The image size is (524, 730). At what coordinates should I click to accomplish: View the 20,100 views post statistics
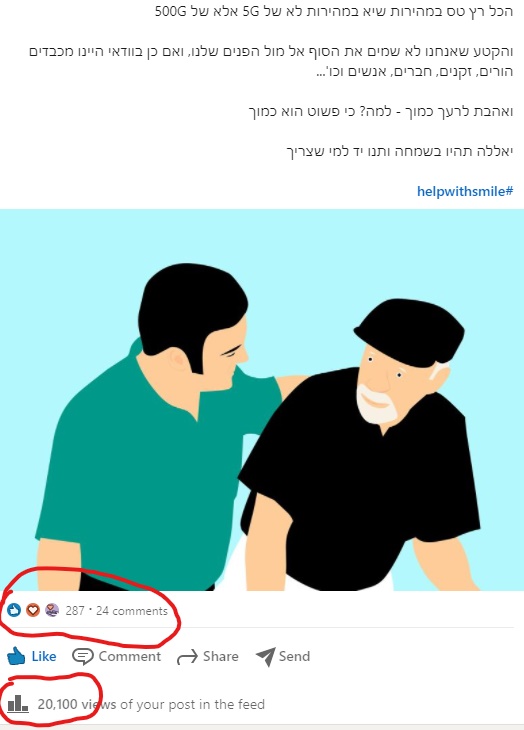(151, 704)
